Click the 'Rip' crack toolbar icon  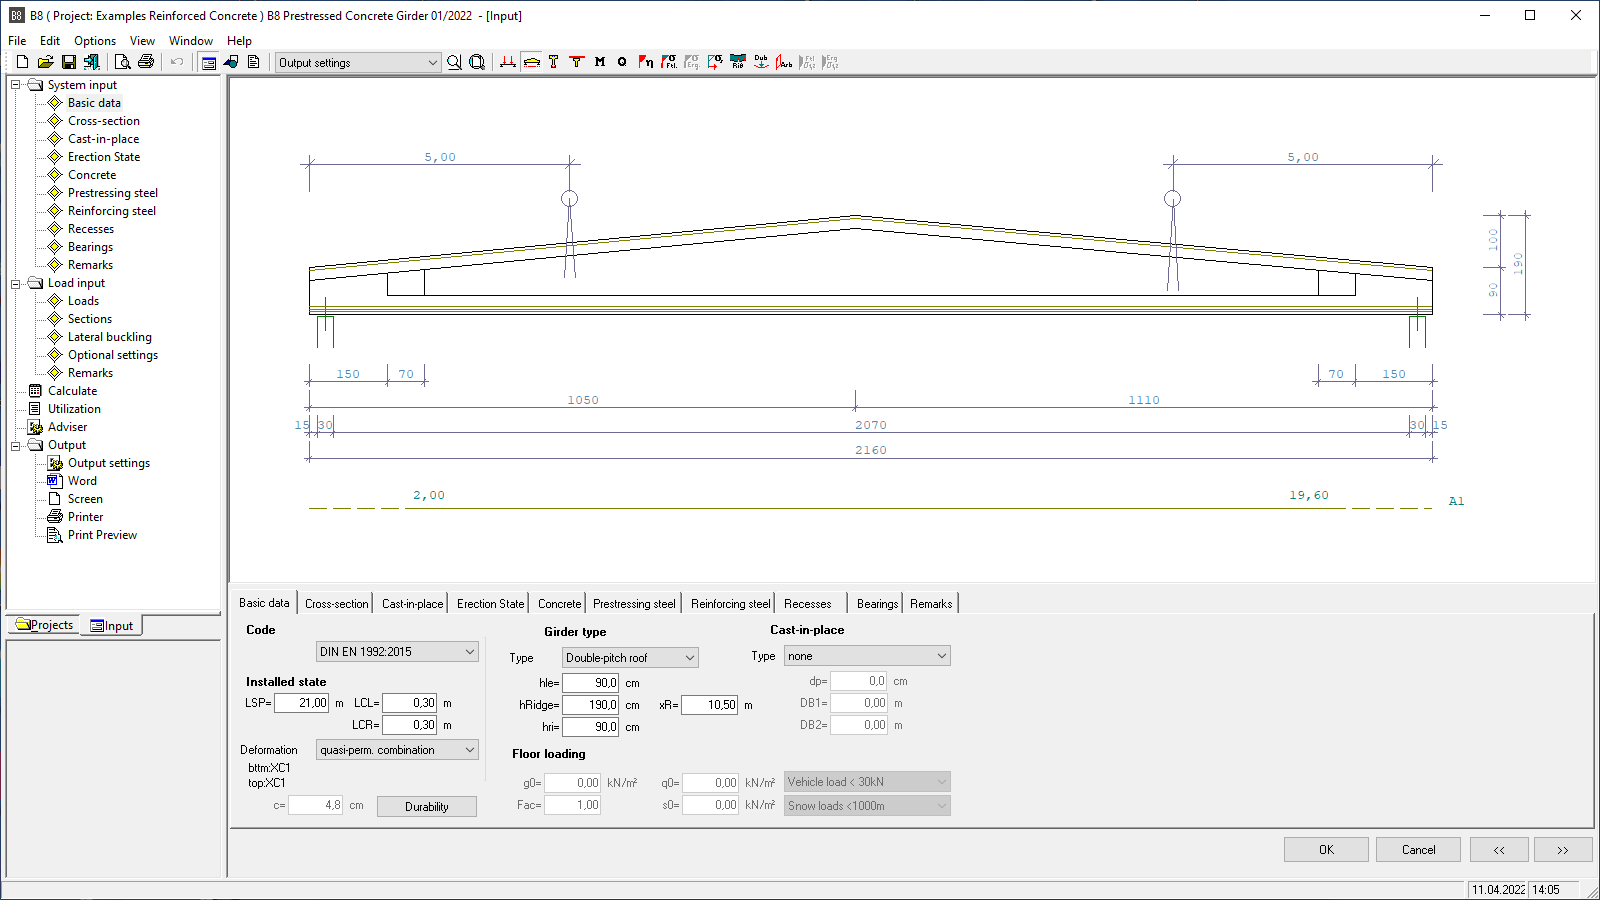tap(738, 62)
